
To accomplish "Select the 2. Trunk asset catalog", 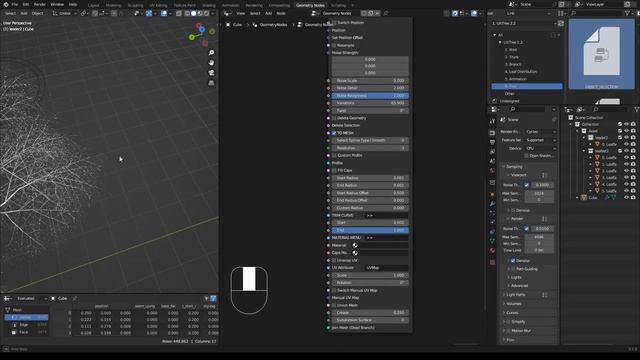I will pyautogui.click(x=512, y=57).
